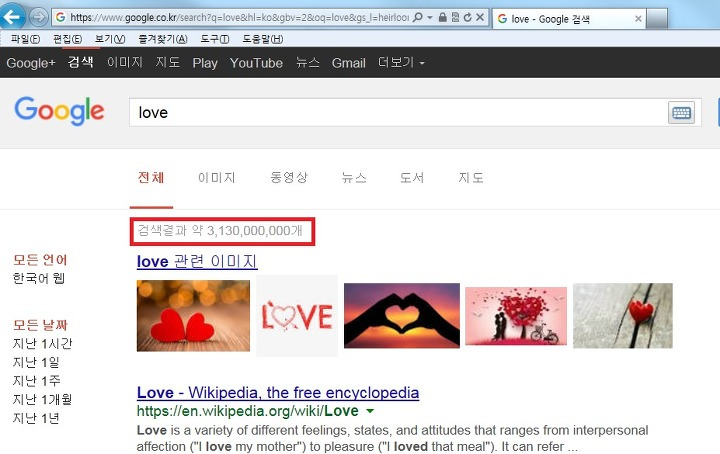This screenshot has width=720, height=454.
Task: Switch to the 뉴스 results tab
Action: pyautogui.click(x=354, y=178)
